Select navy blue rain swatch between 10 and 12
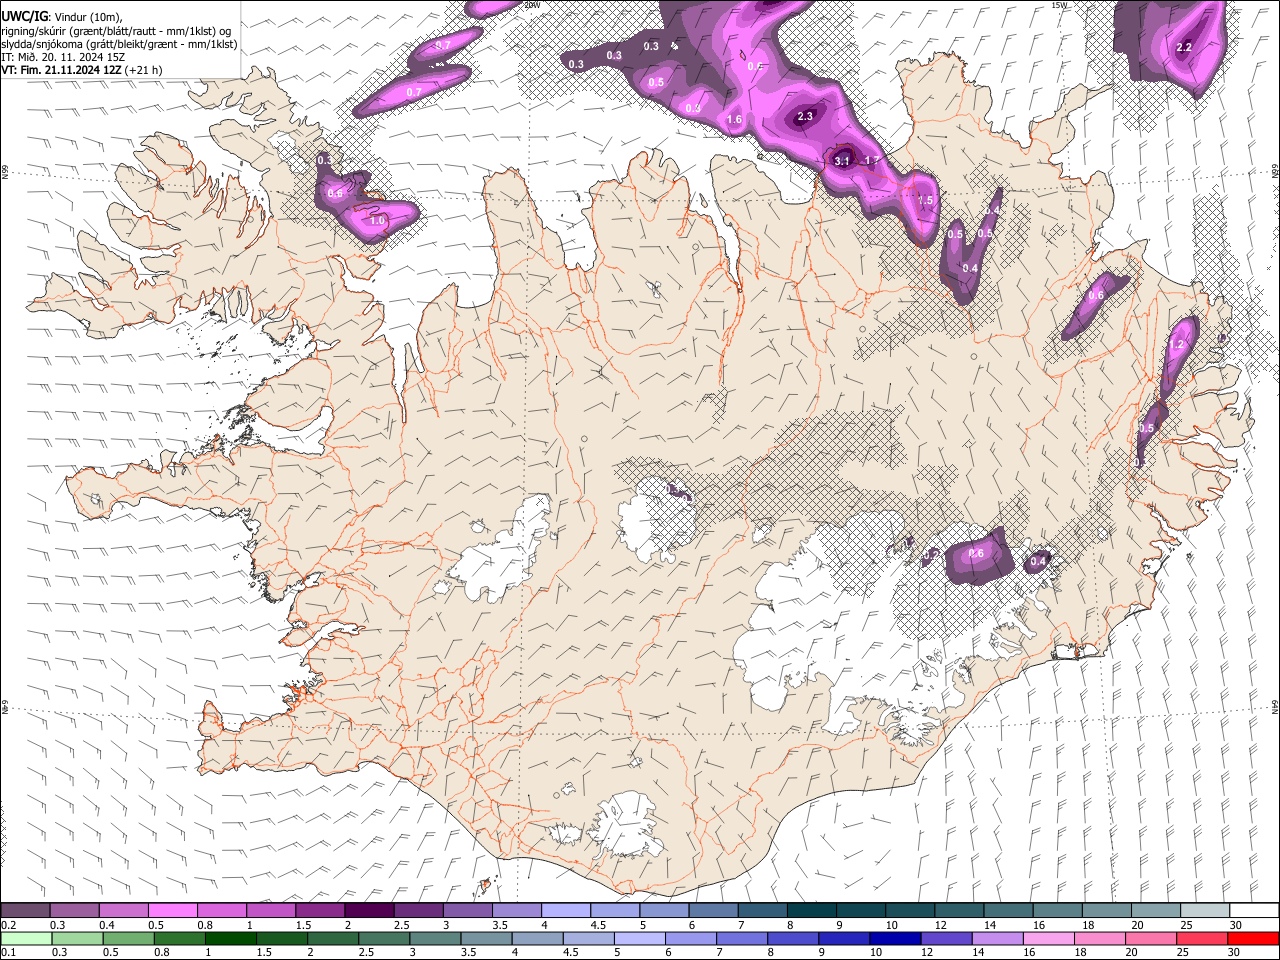The width and height of the screenshot is (1280, 960). [896, 938]
